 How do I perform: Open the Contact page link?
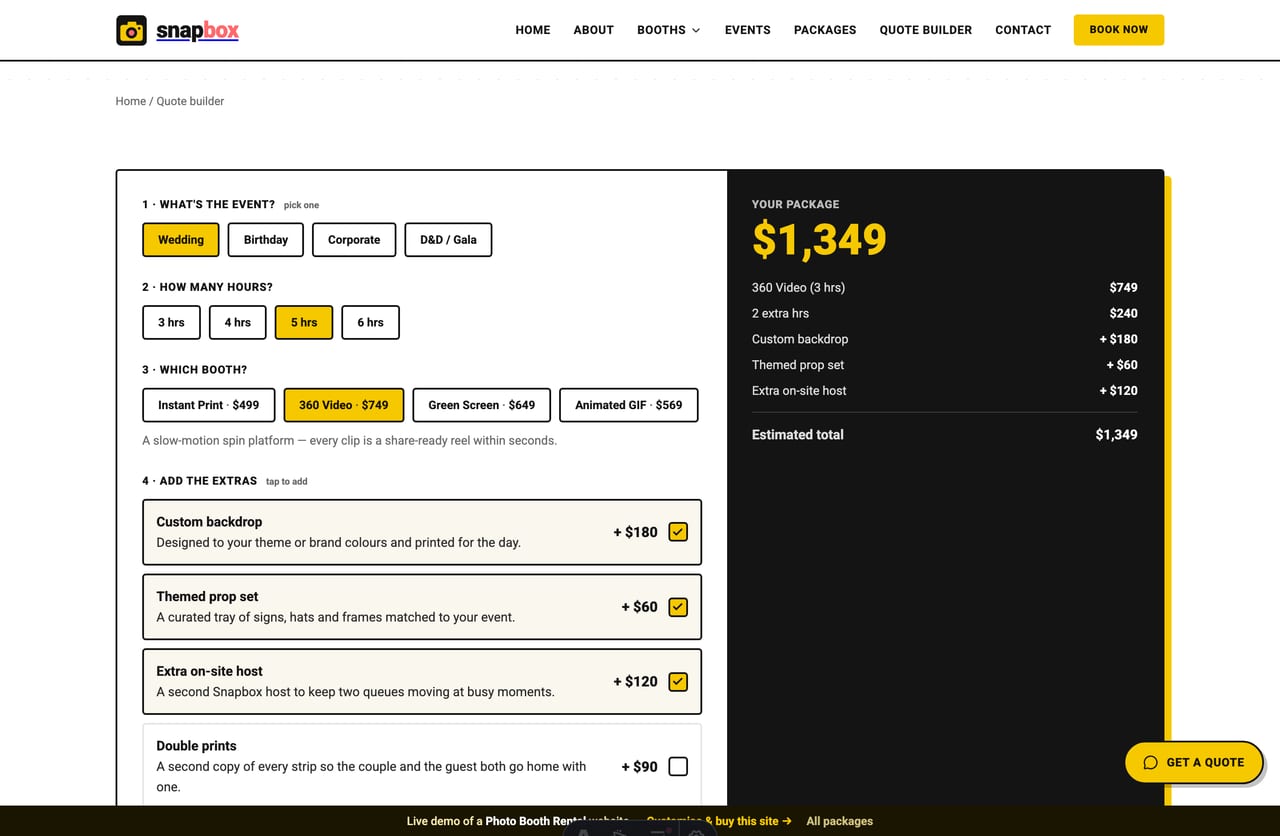[x=1023, y=30]
